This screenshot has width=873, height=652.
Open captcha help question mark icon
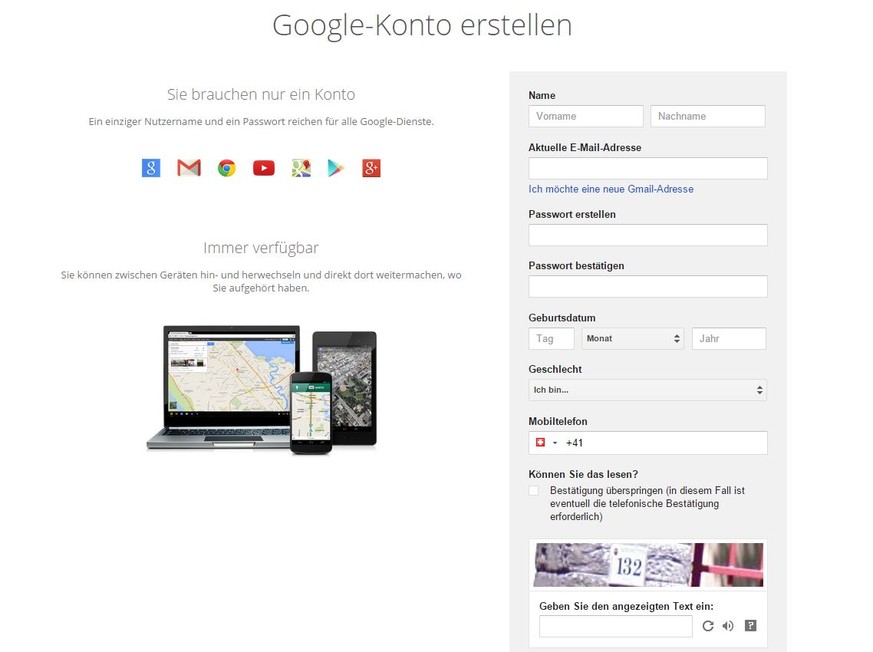(751, 626)
